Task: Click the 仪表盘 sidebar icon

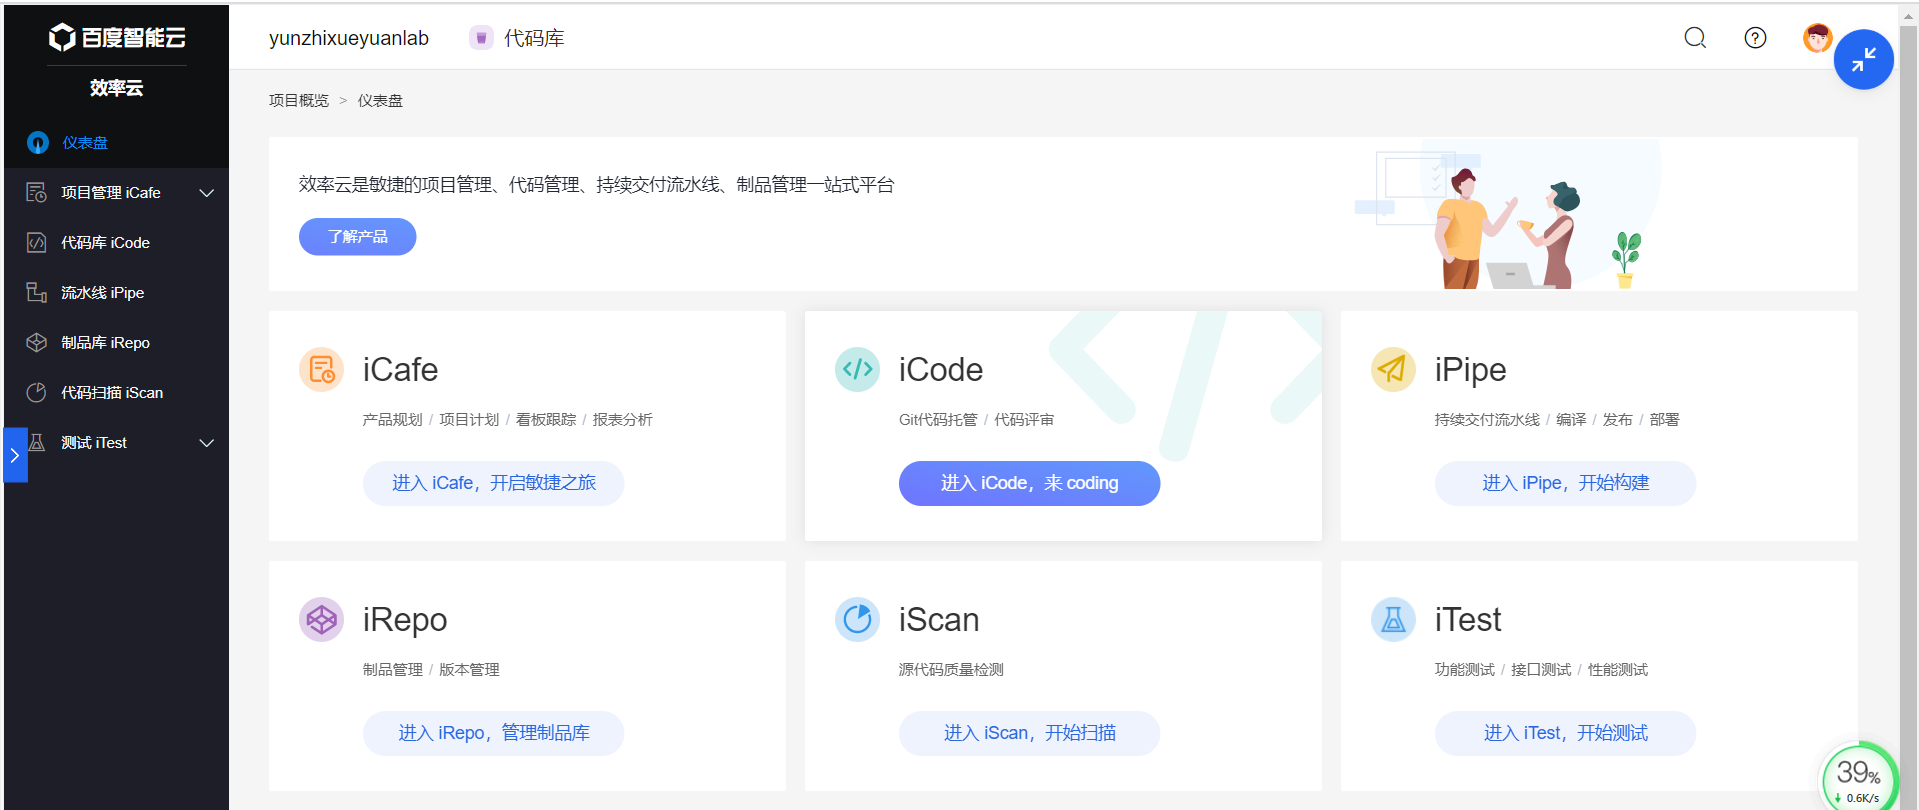Action: (38, 143)
